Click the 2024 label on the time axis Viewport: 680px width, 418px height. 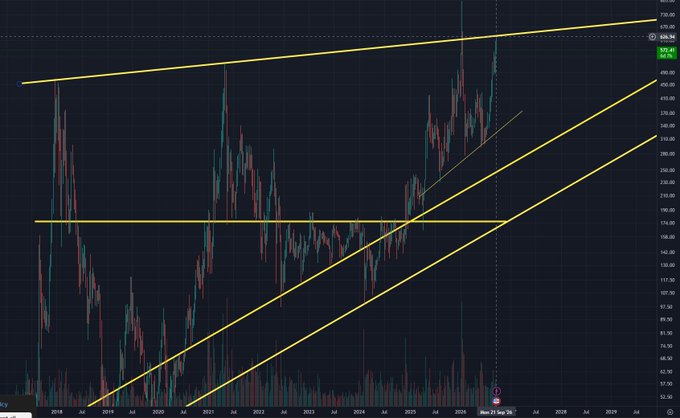359,412
